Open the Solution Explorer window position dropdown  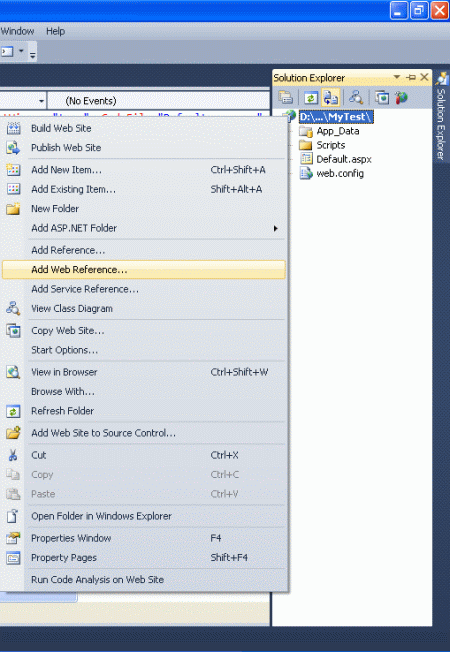(x=397, y=77)
